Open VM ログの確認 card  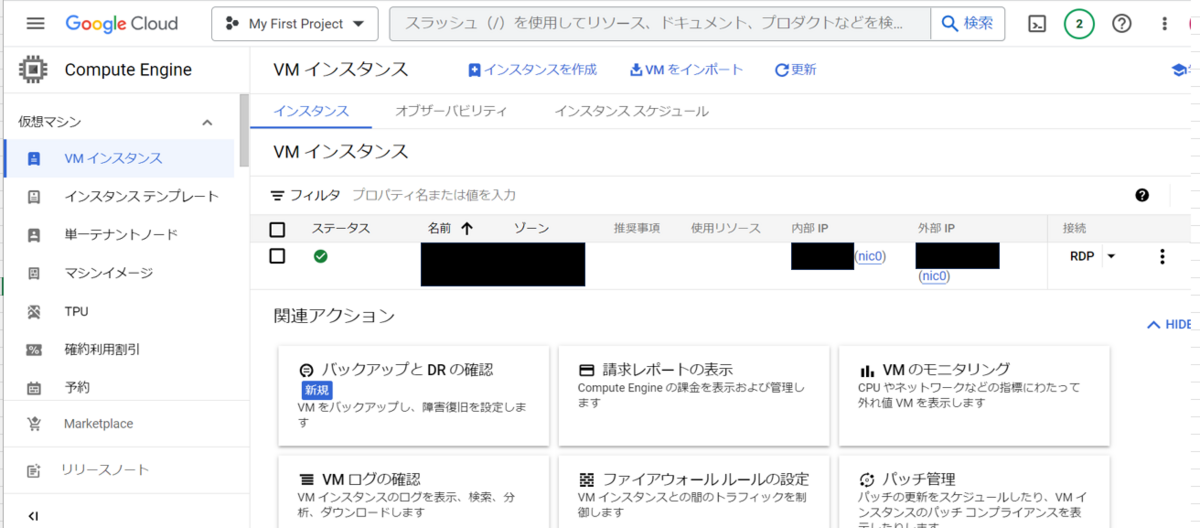pos(414,492)
